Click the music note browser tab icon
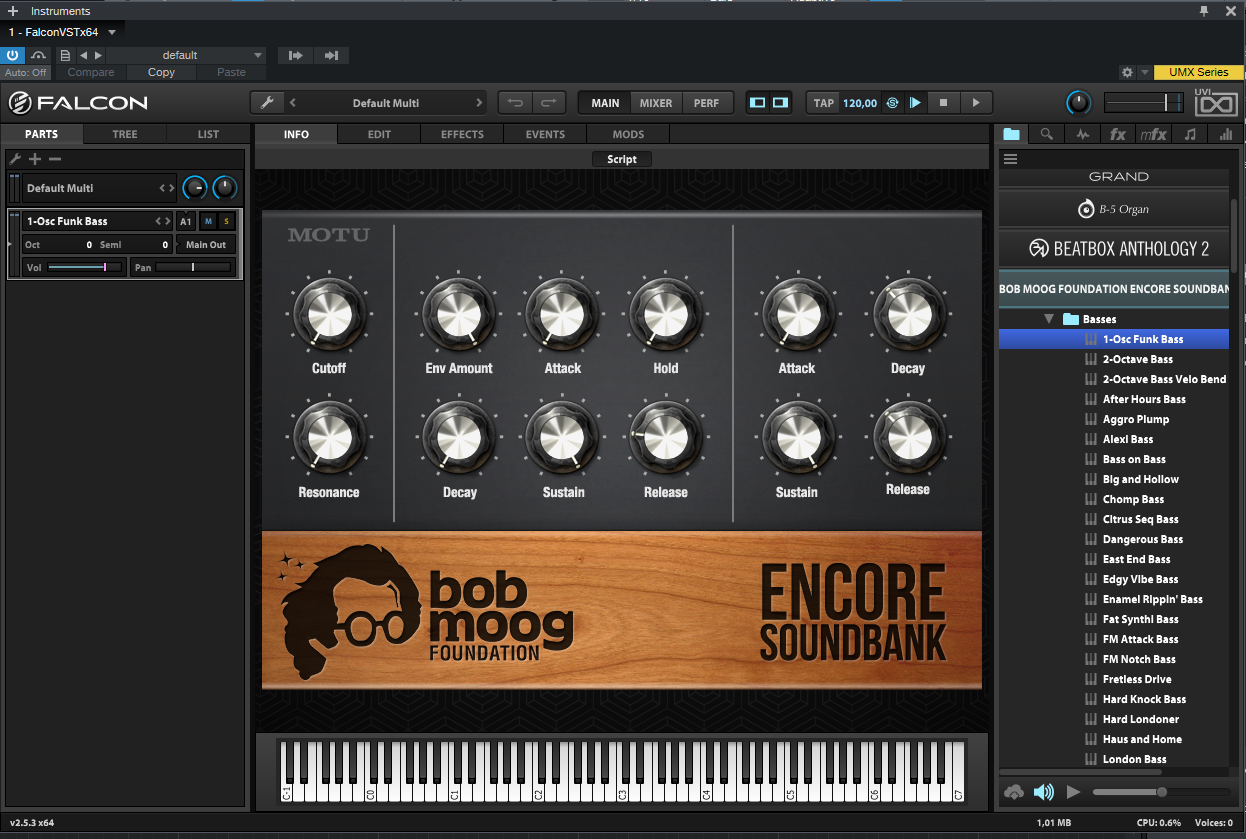Viewport: 1246px width, 839px height. pos(1189,134)
